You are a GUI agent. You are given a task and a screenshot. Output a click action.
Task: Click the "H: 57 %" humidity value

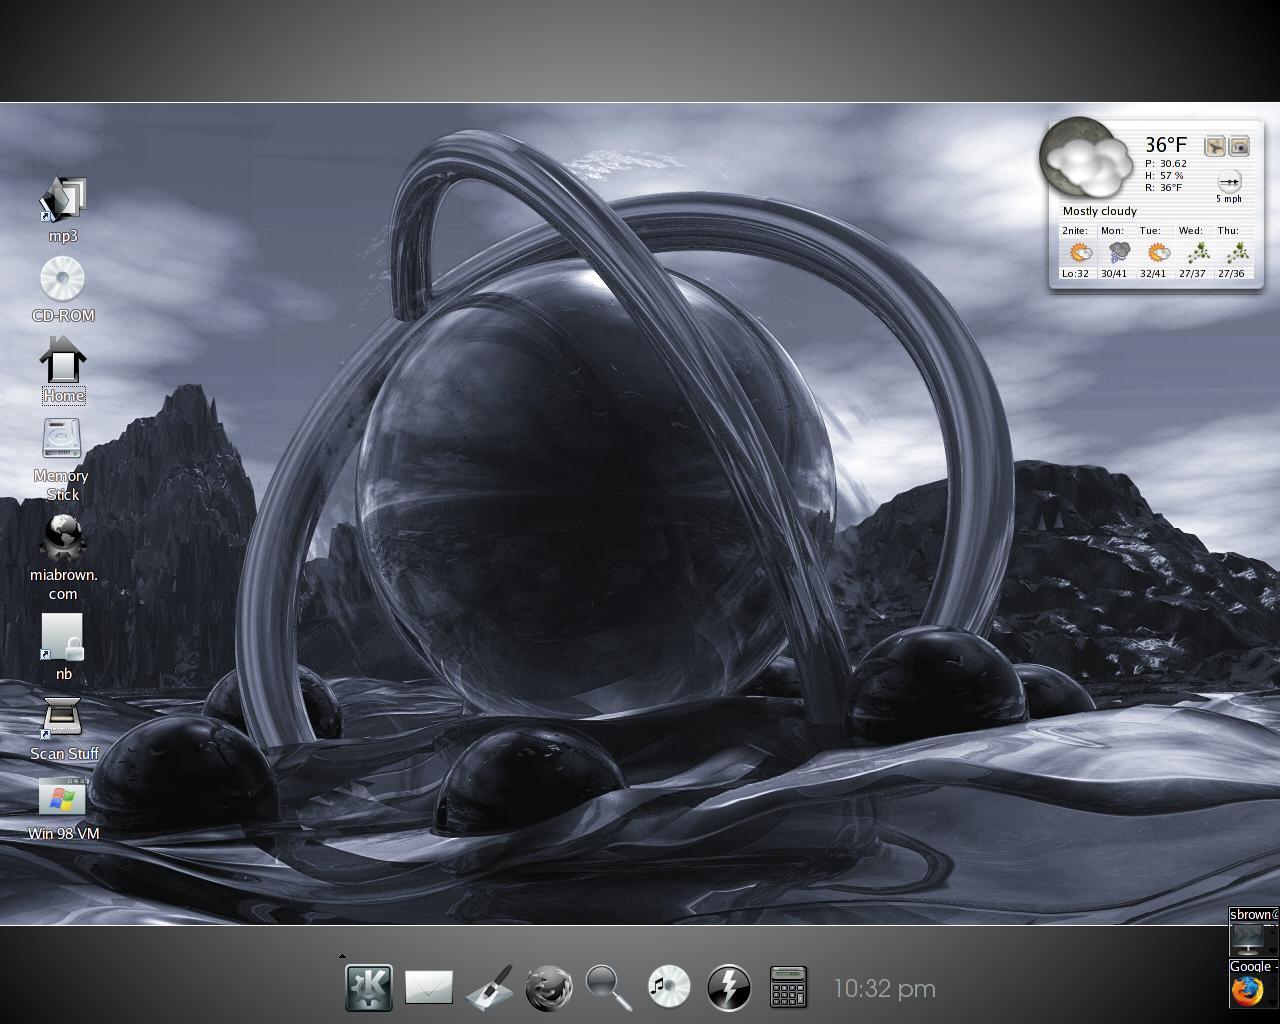(x=1164, y=175)
